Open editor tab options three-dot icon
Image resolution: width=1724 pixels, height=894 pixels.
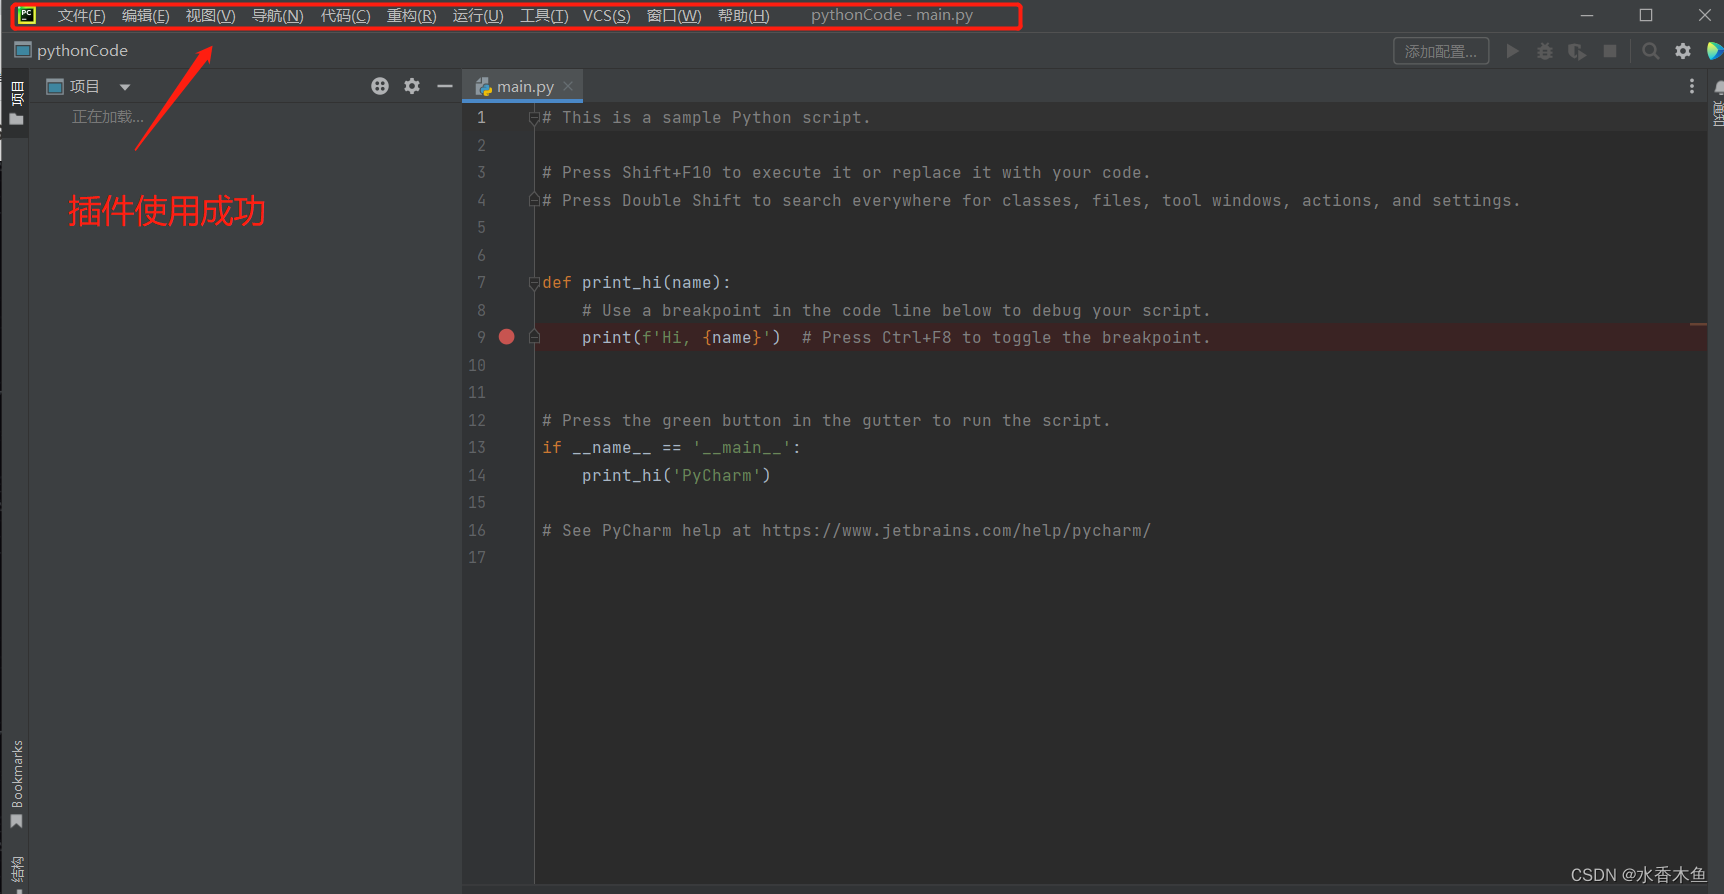[x=1692, y=86]
